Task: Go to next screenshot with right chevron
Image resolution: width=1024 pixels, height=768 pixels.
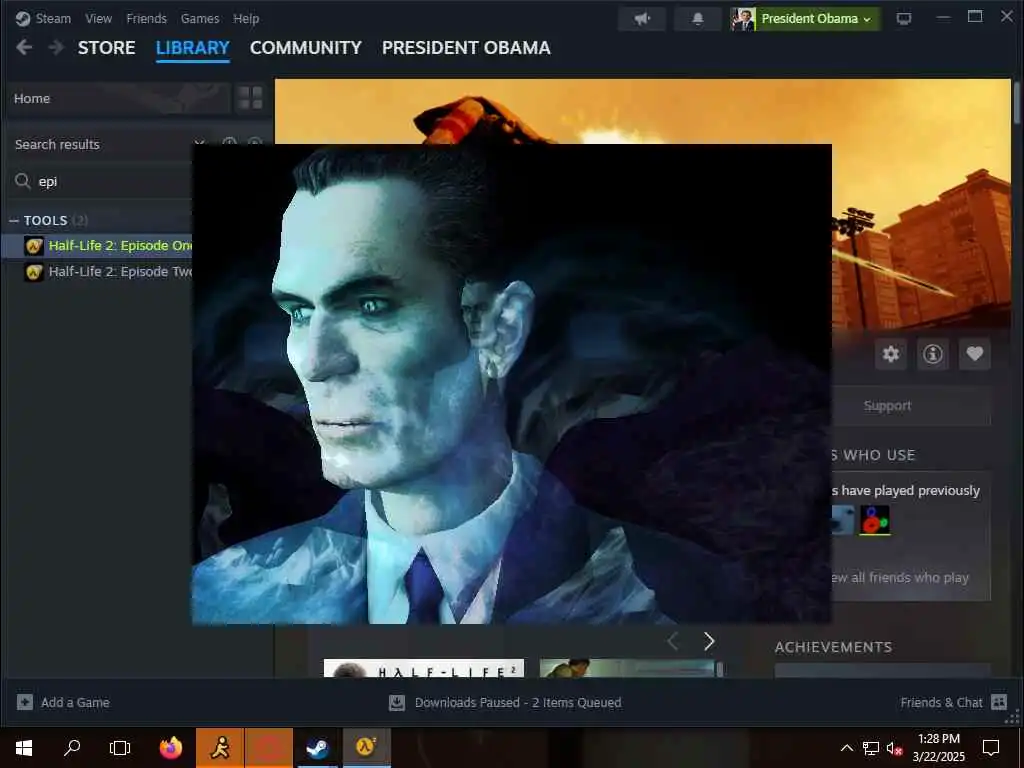Action: point(709,641)
